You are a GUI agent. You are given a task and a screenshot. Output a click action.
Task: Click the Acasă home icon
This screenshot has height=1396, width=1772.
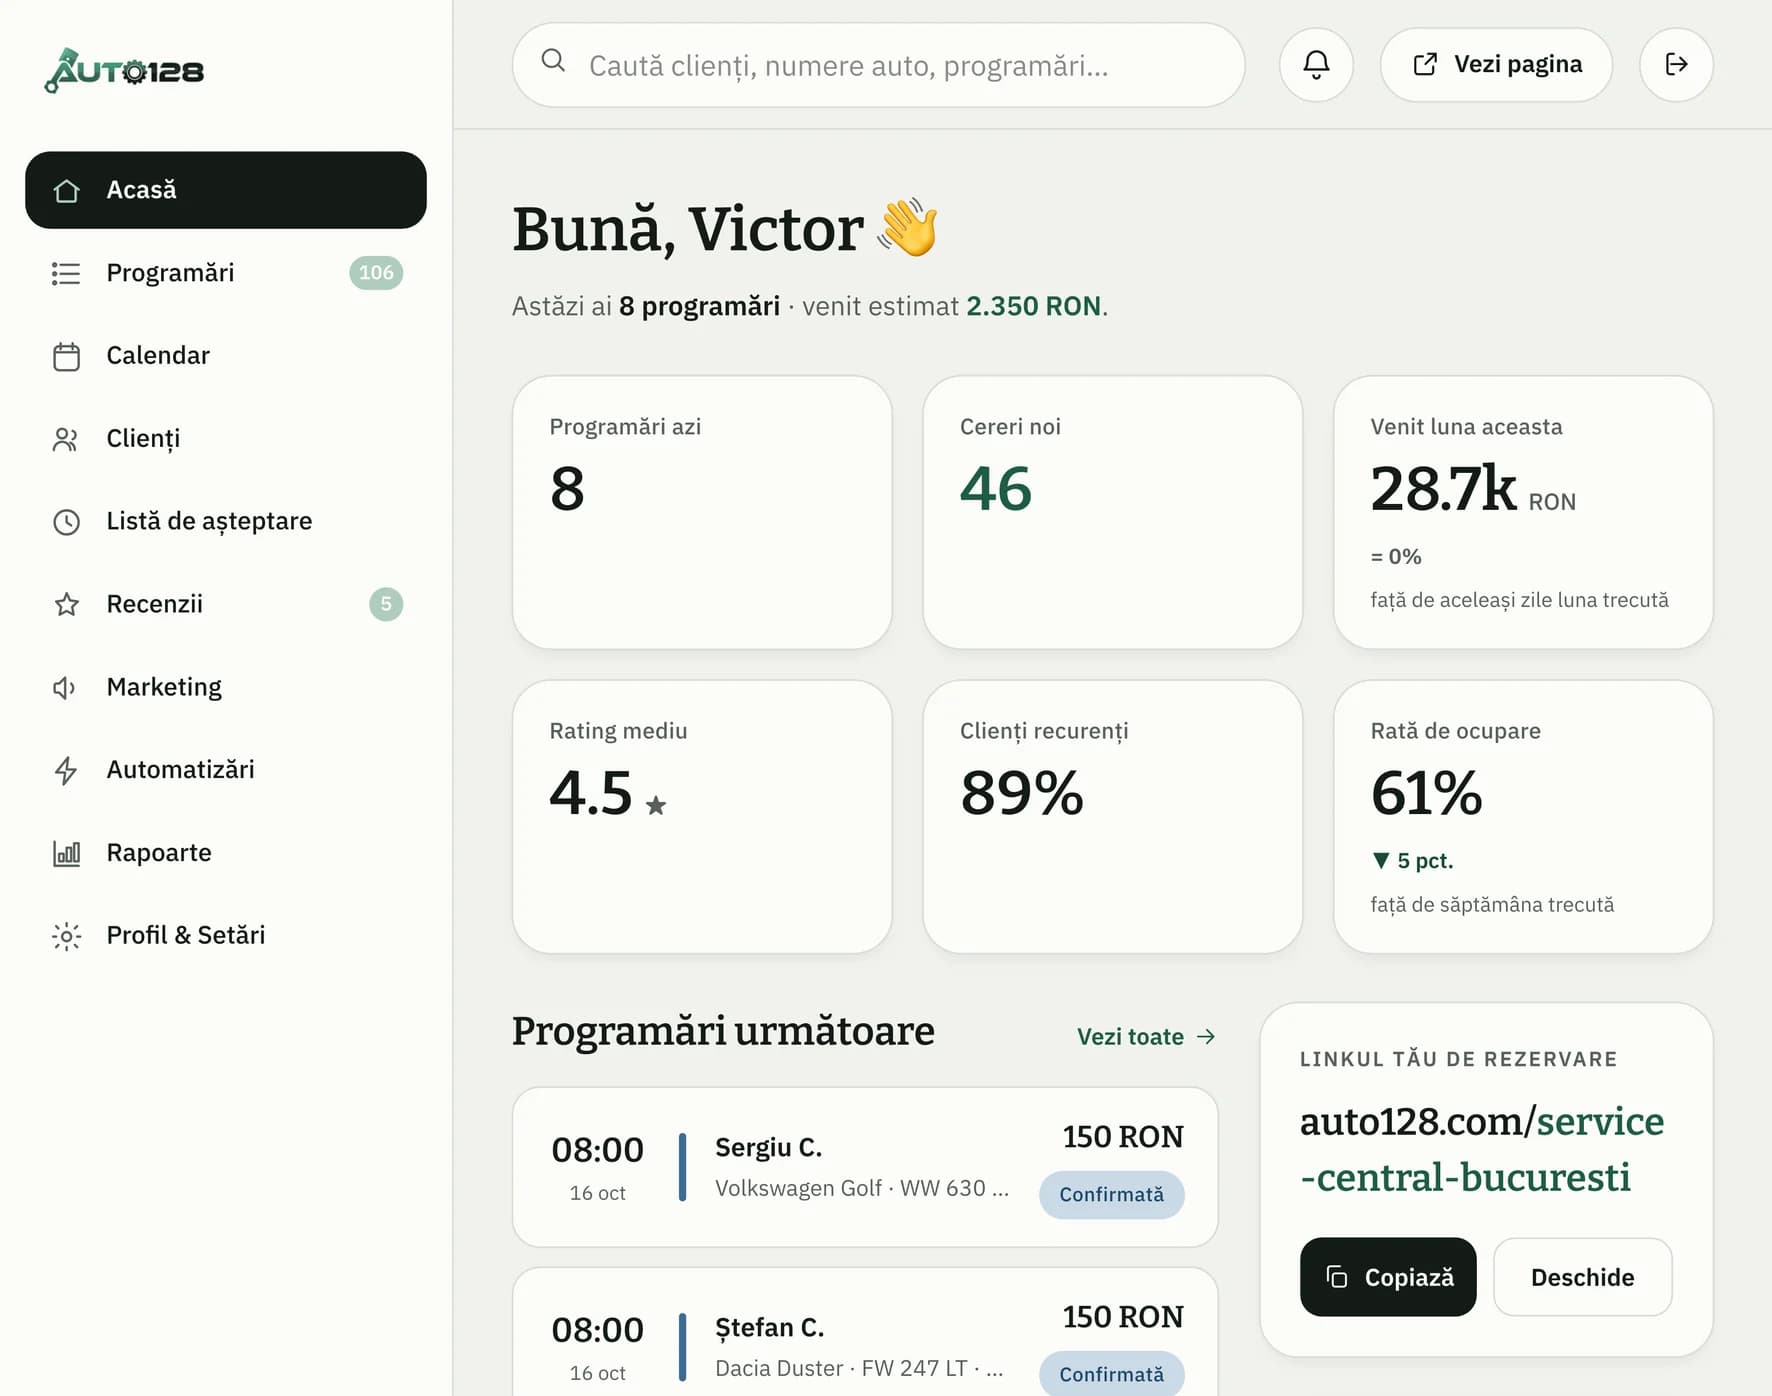(66, 190)
